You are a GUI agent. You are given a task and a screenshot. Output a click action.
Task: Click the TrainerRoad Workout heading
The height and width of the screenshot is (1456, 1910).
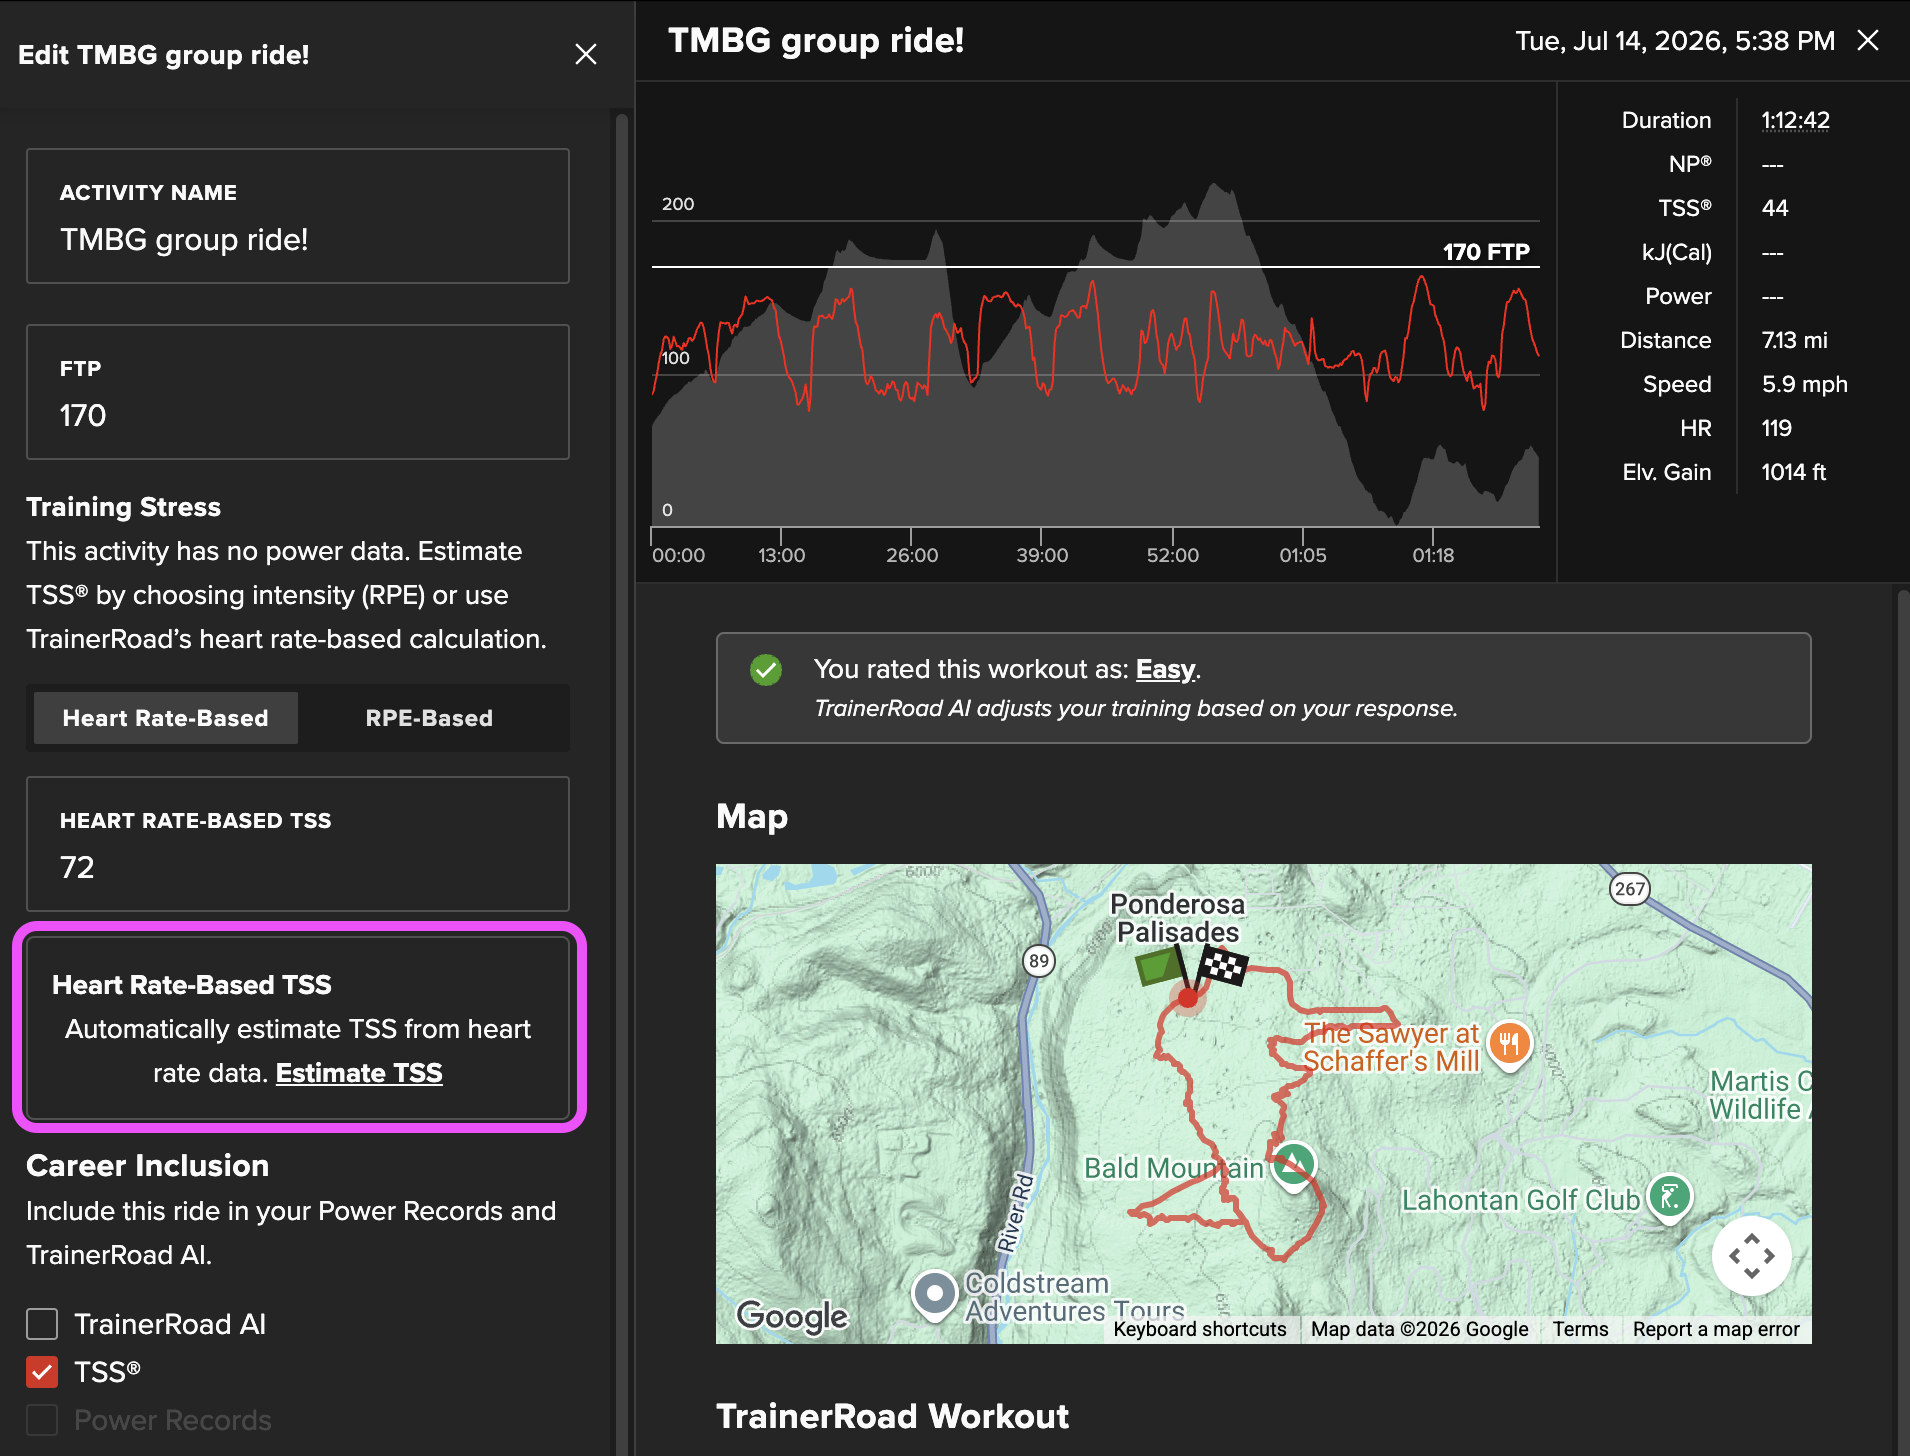point(892,1416)
